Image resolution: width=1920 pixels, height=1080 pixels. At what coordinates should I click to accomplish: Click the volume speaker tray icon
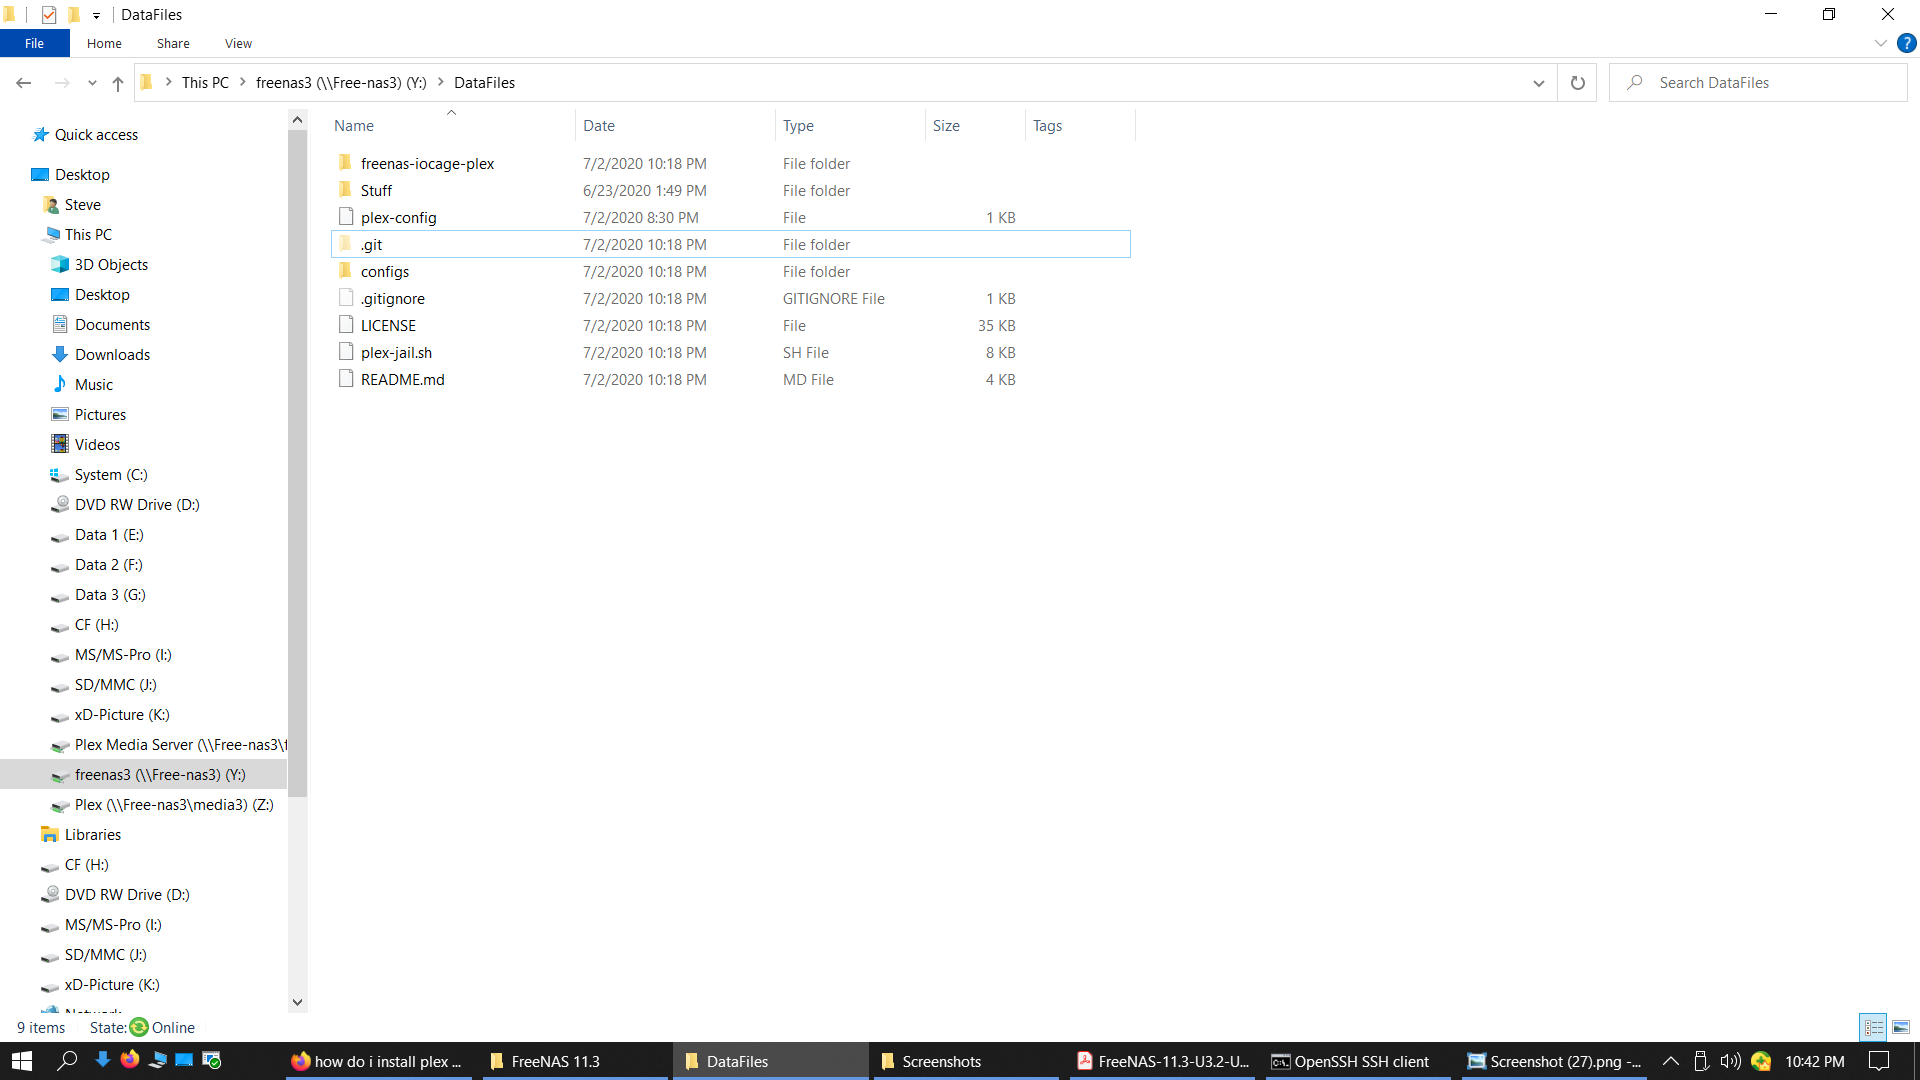(1731, 1061)
